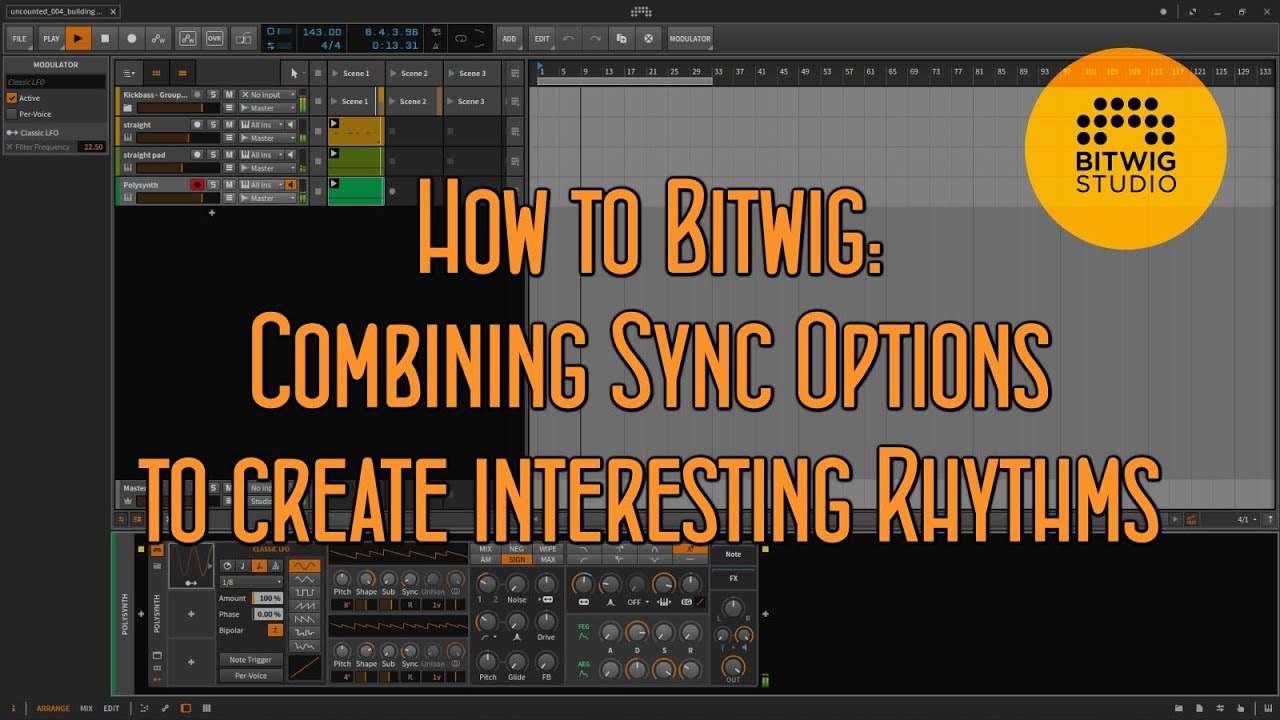Select rising sawtooth LFO waveform

(x=304, y=606)
